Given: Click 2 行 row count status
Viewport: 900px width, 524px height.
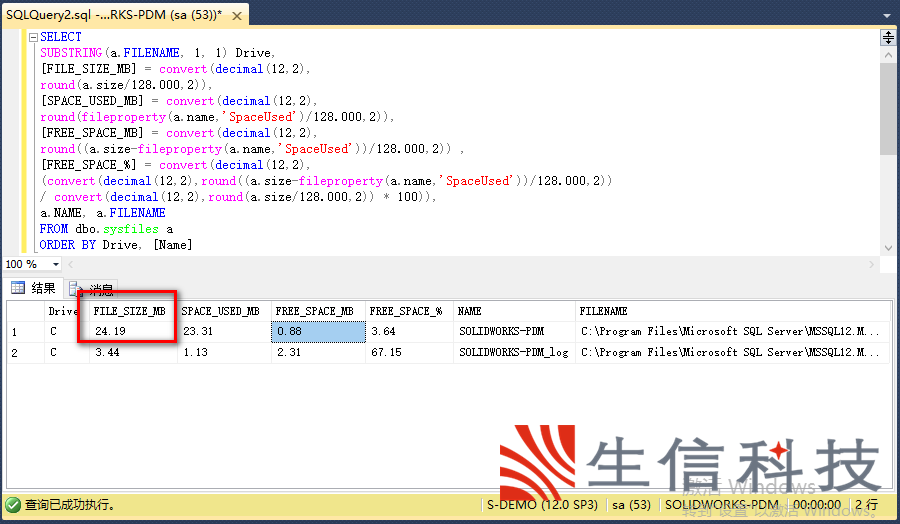Looking at the screenshot, I should coord(866,505).
